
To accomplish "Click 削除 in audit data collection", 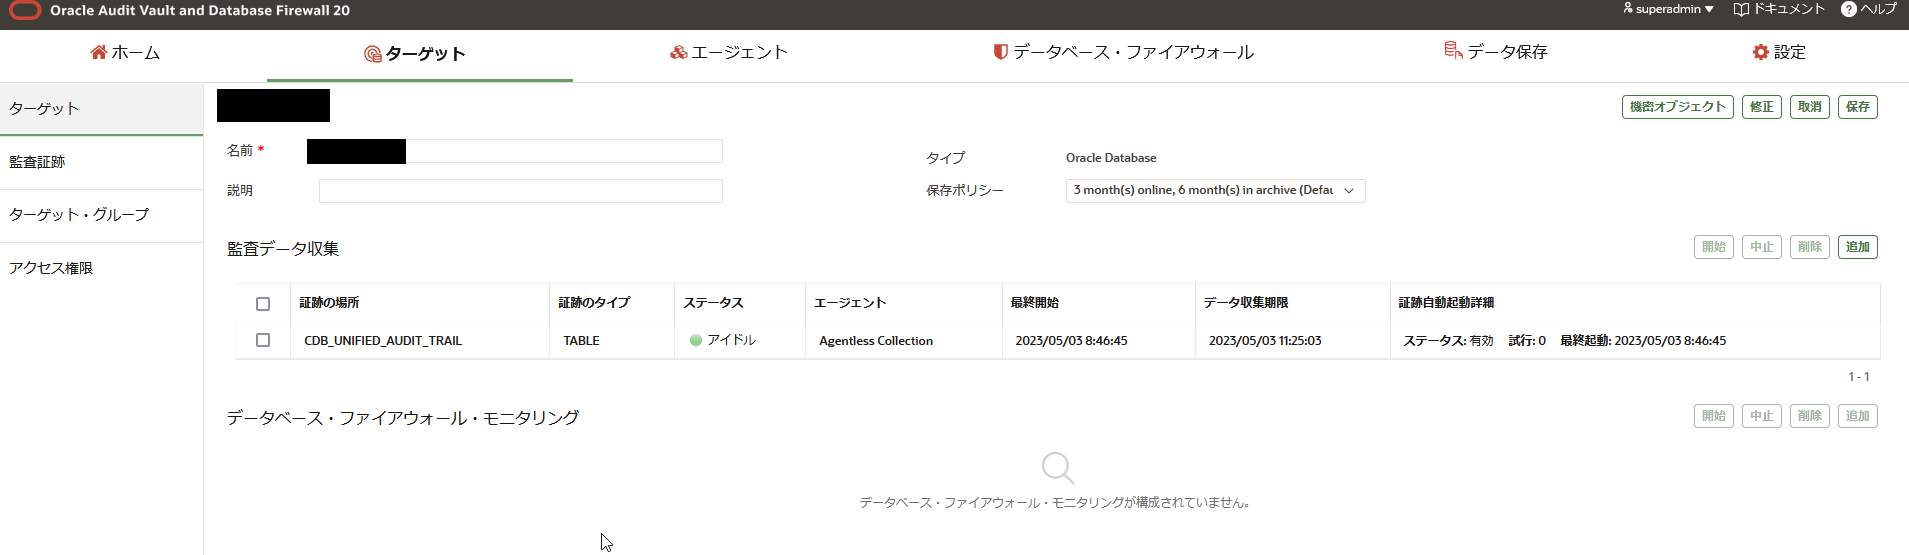I will click(1809, 247).
